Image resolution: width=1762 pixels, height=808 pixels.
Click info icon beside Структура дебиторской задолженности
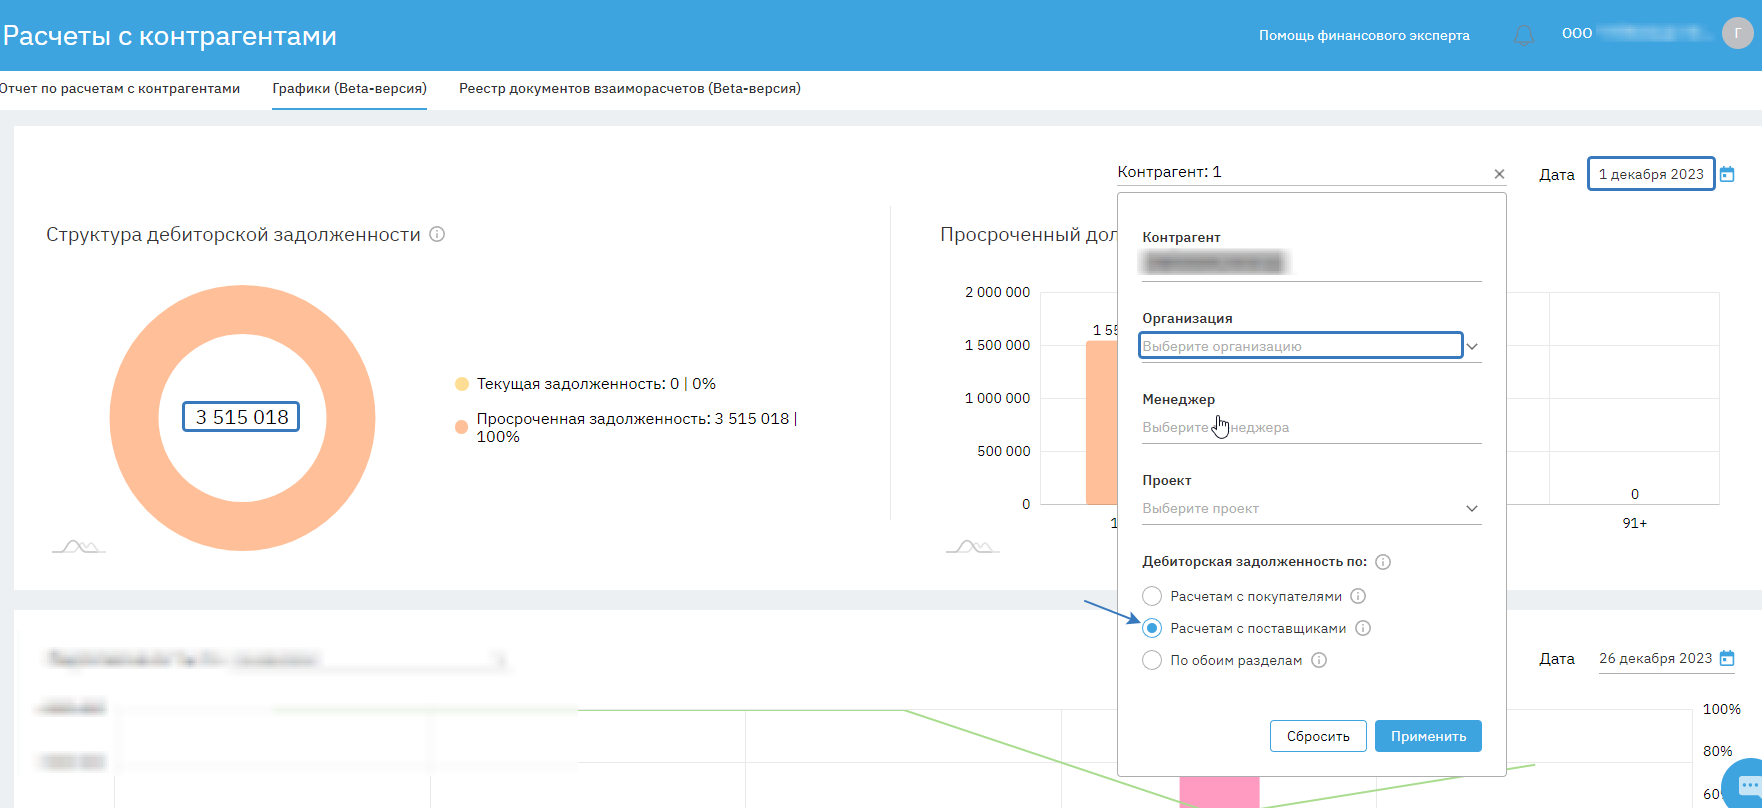click(437, 234)
